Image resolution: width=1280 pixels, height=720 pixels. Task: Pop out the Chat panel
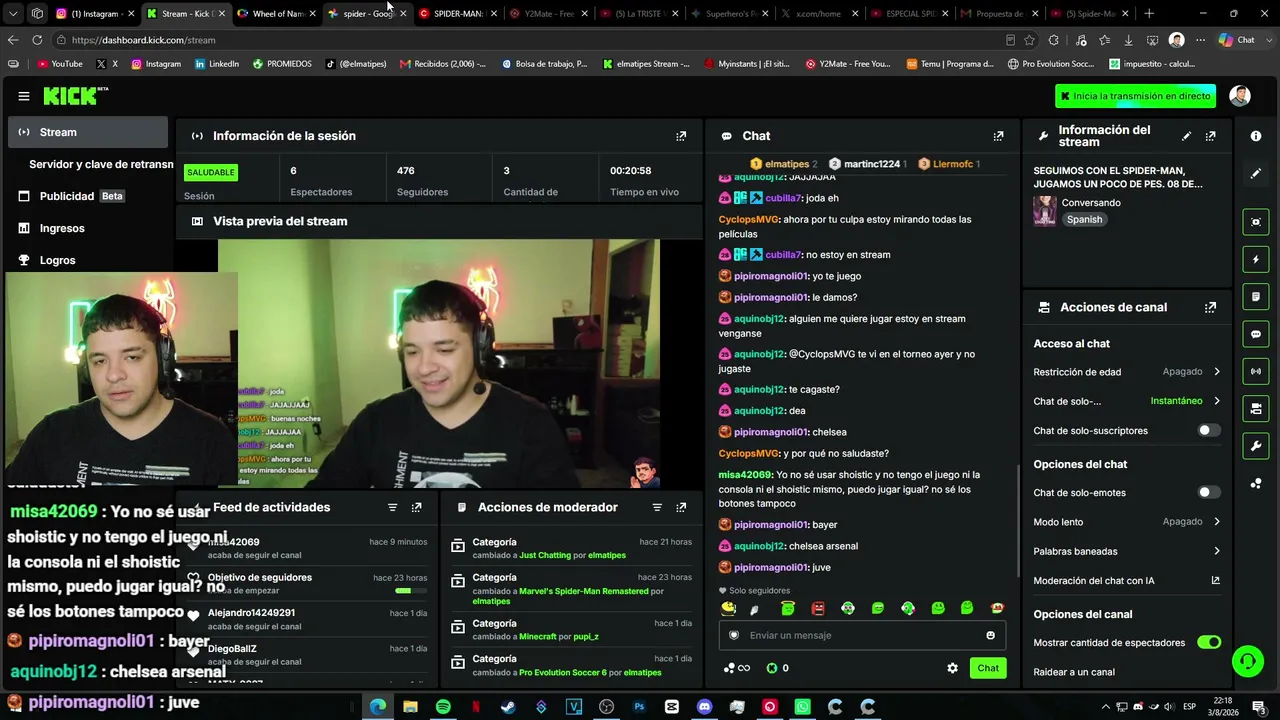[998, 136]
